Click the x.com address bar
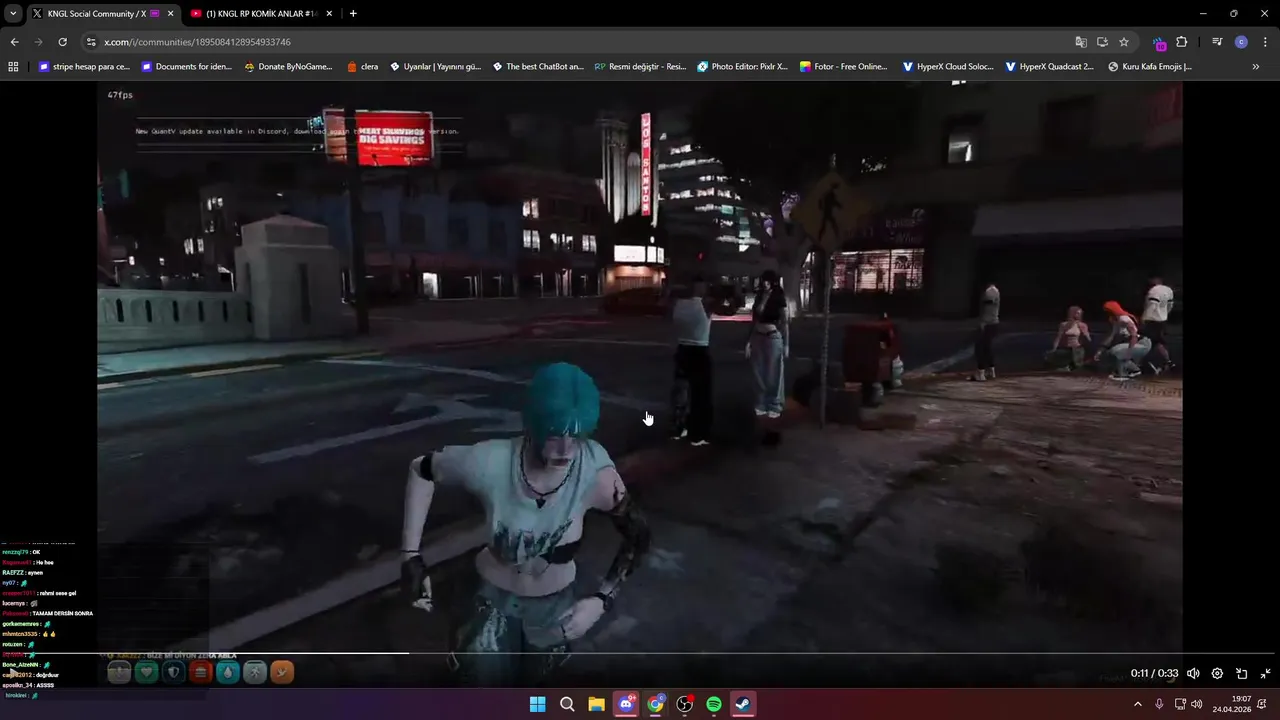Viewport: 1280px width, 720px height. 580,42
